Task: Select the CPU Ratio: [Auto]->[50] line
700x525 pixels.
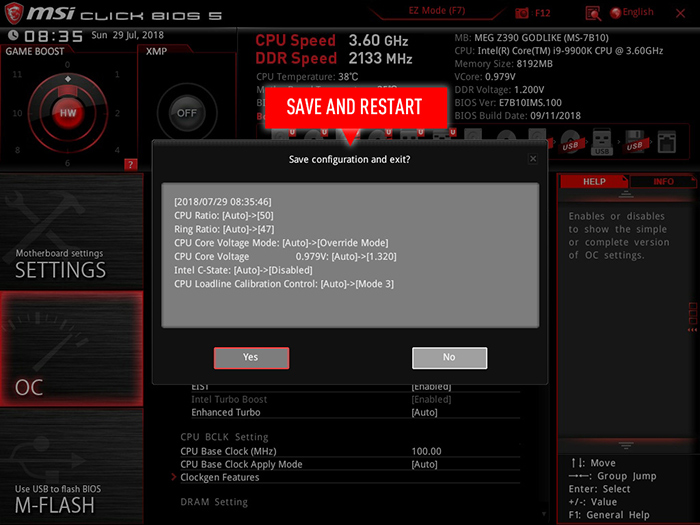Action: 224,216
